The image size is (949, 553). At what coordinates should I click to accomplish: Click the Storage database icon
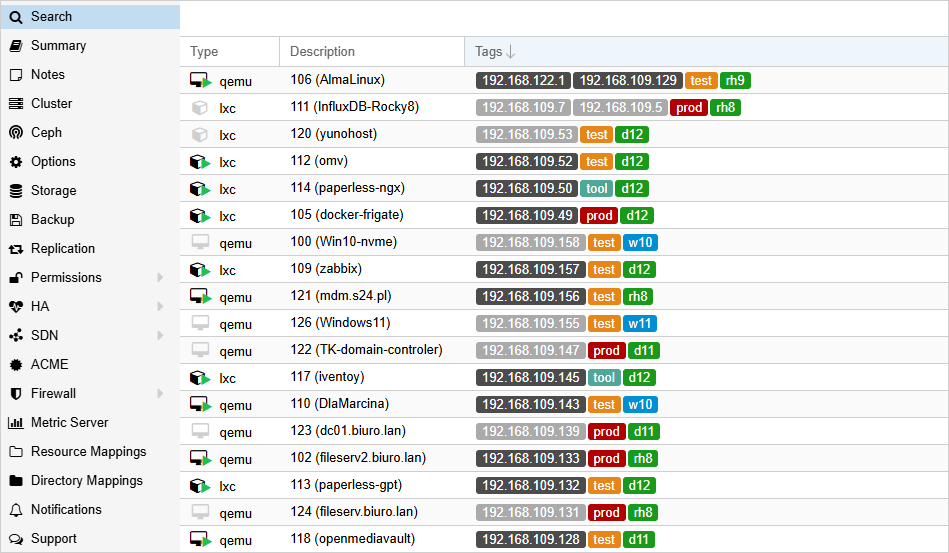click(15, 191)
